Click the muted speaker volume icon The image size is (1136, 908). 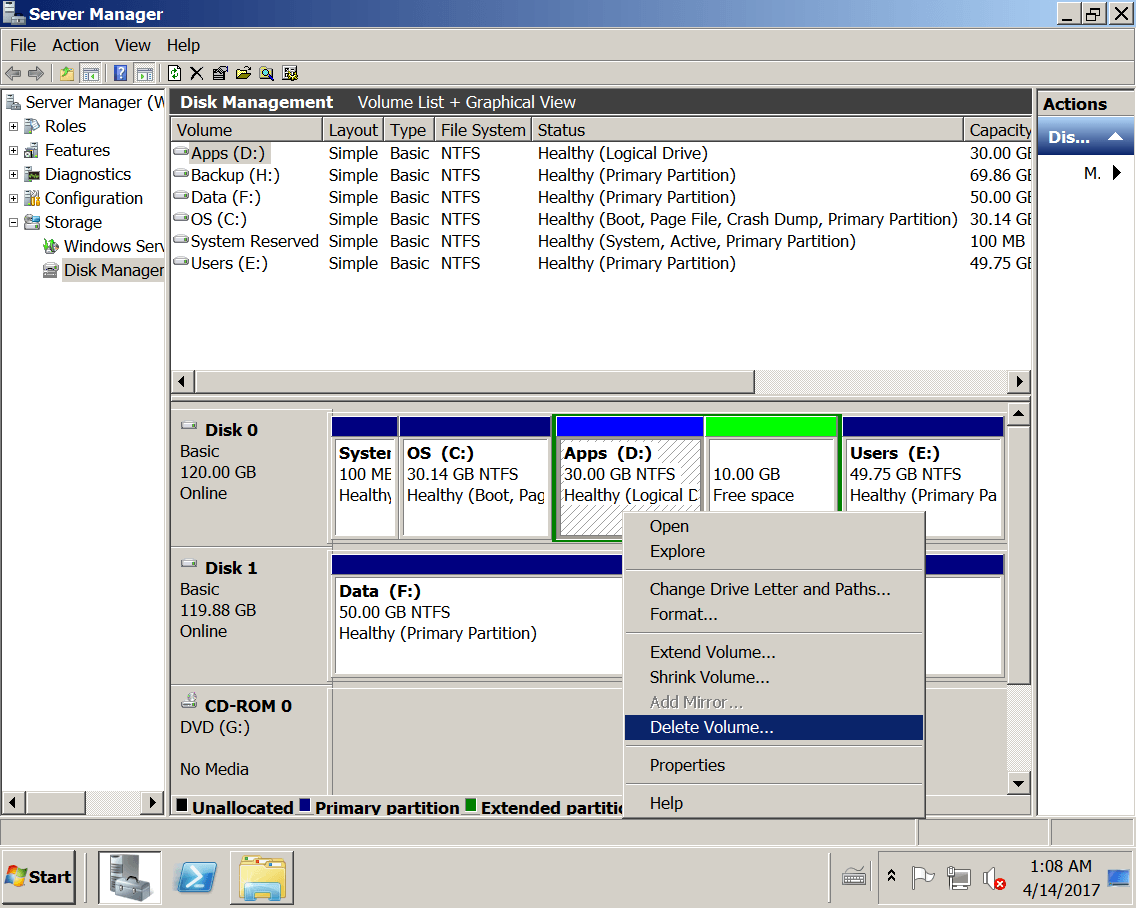pyautogui.click(x=994, y=878)
